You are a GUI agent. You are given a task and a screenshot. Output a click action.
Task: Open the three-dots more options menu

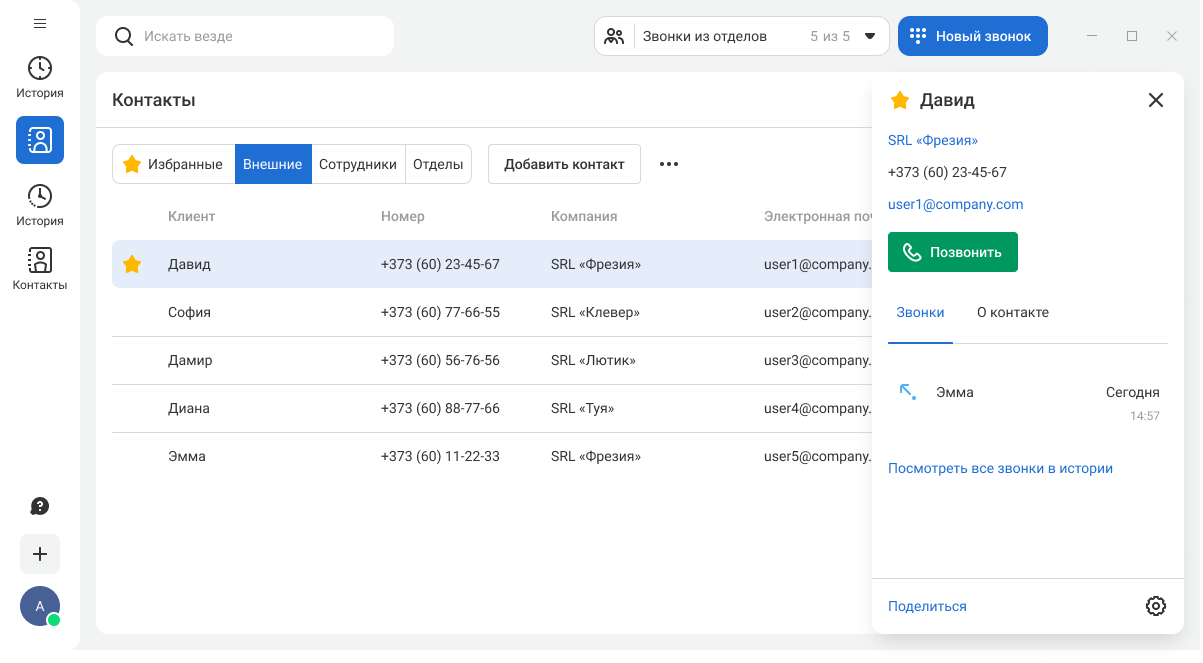click(669, 164)
